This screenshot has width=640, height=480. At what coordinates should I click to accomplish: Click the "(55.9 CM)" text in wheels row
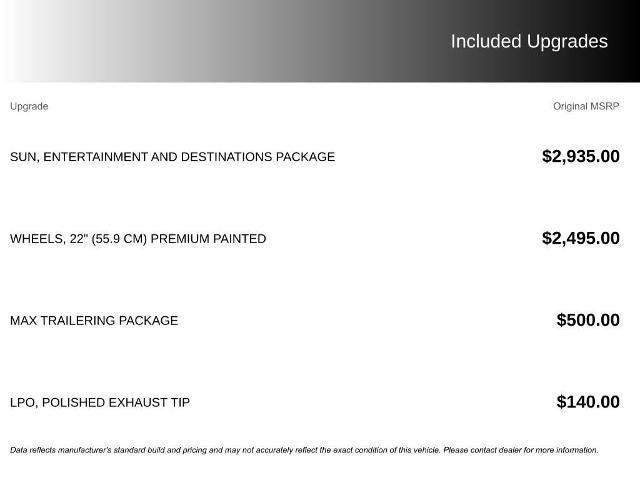click(x=119, y=239)
